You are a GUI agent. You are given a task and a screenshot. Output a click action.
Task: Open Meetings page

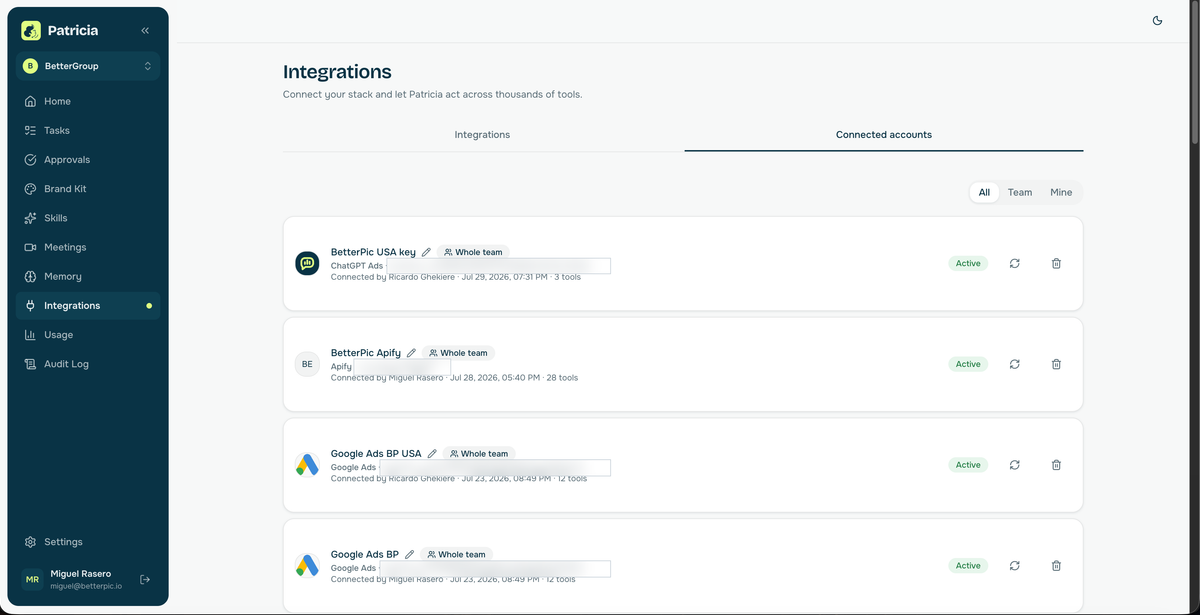[88, 247]
